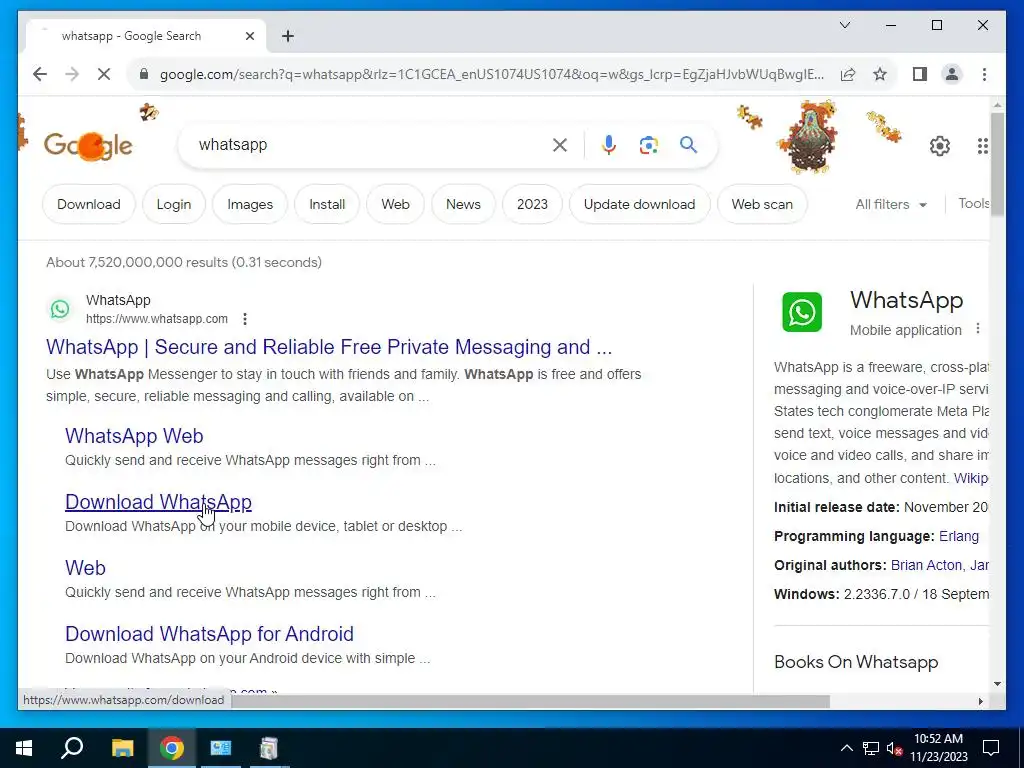1024x768 pixels.
Task: Choose the Web scan chip
Action: pos(762,204)
